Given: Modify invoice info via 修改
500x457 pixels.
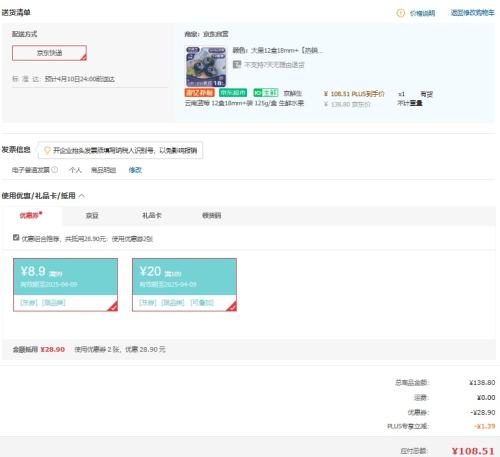Looking at the screenshot, I should (135, 170).
